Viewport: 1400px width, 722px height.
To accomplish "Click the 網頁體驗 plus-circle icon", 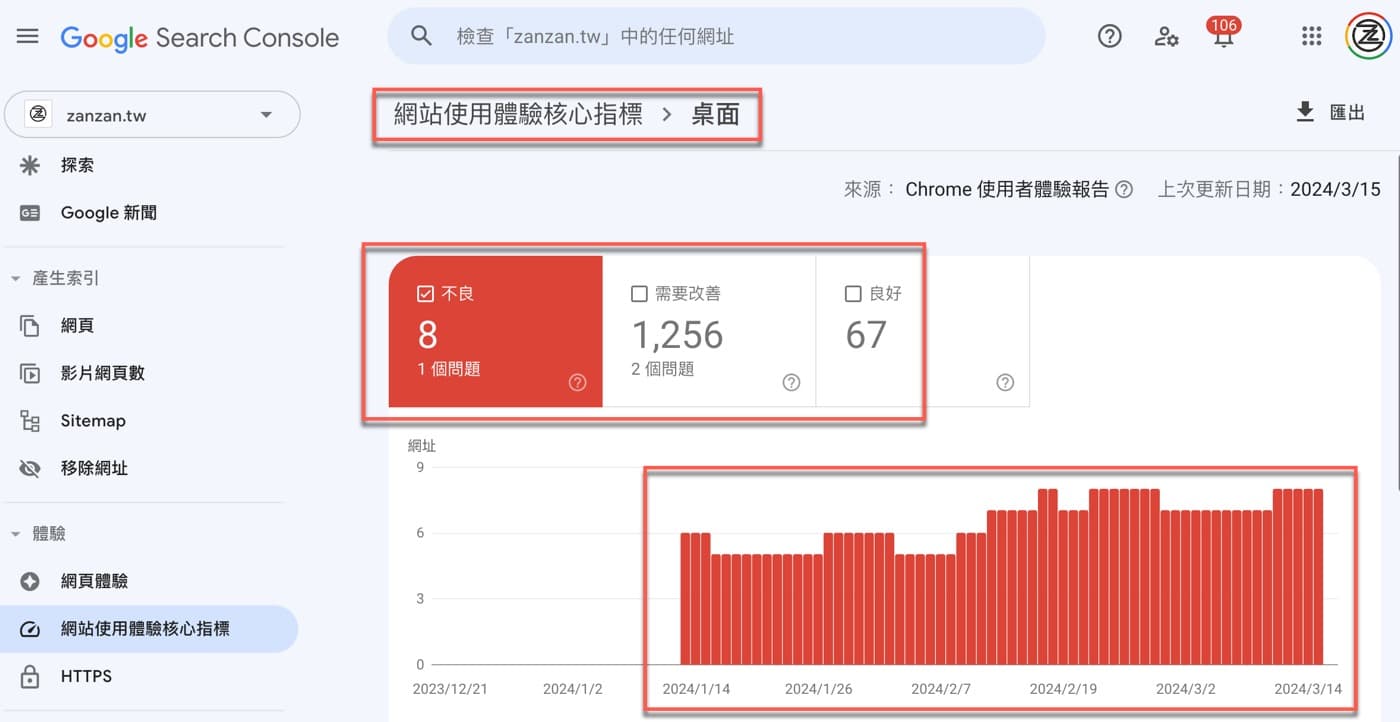I will point(30,581).
